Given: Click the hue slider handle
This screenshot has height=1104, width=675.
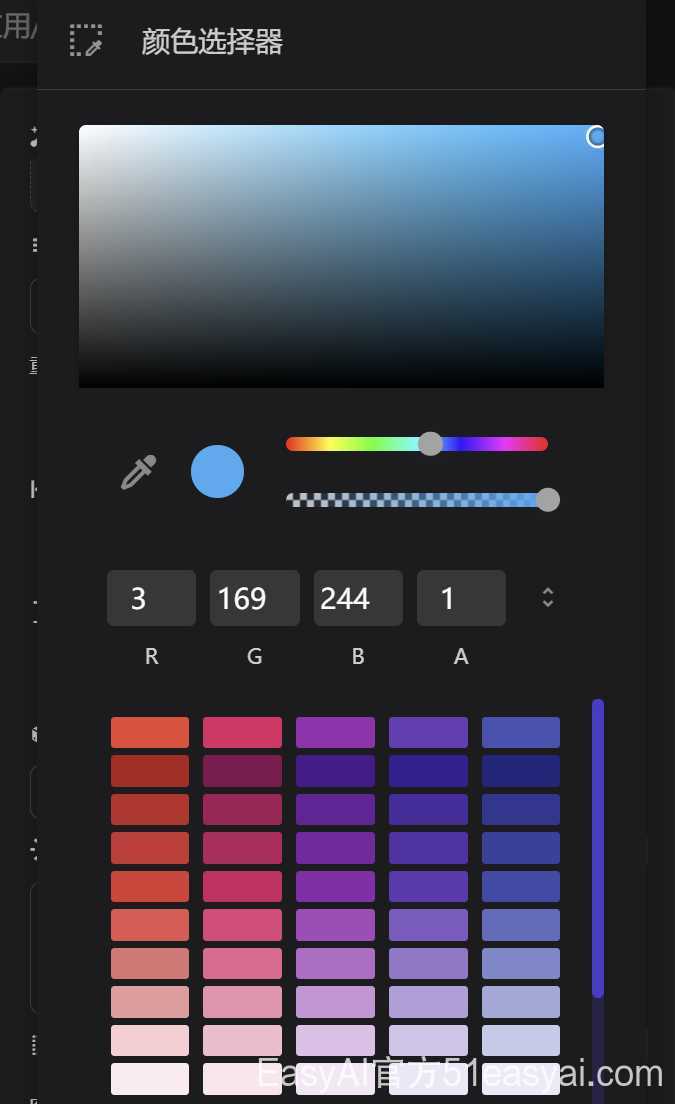Looking at the screenshot, I should pyautogui.click(x=430, y=444).
